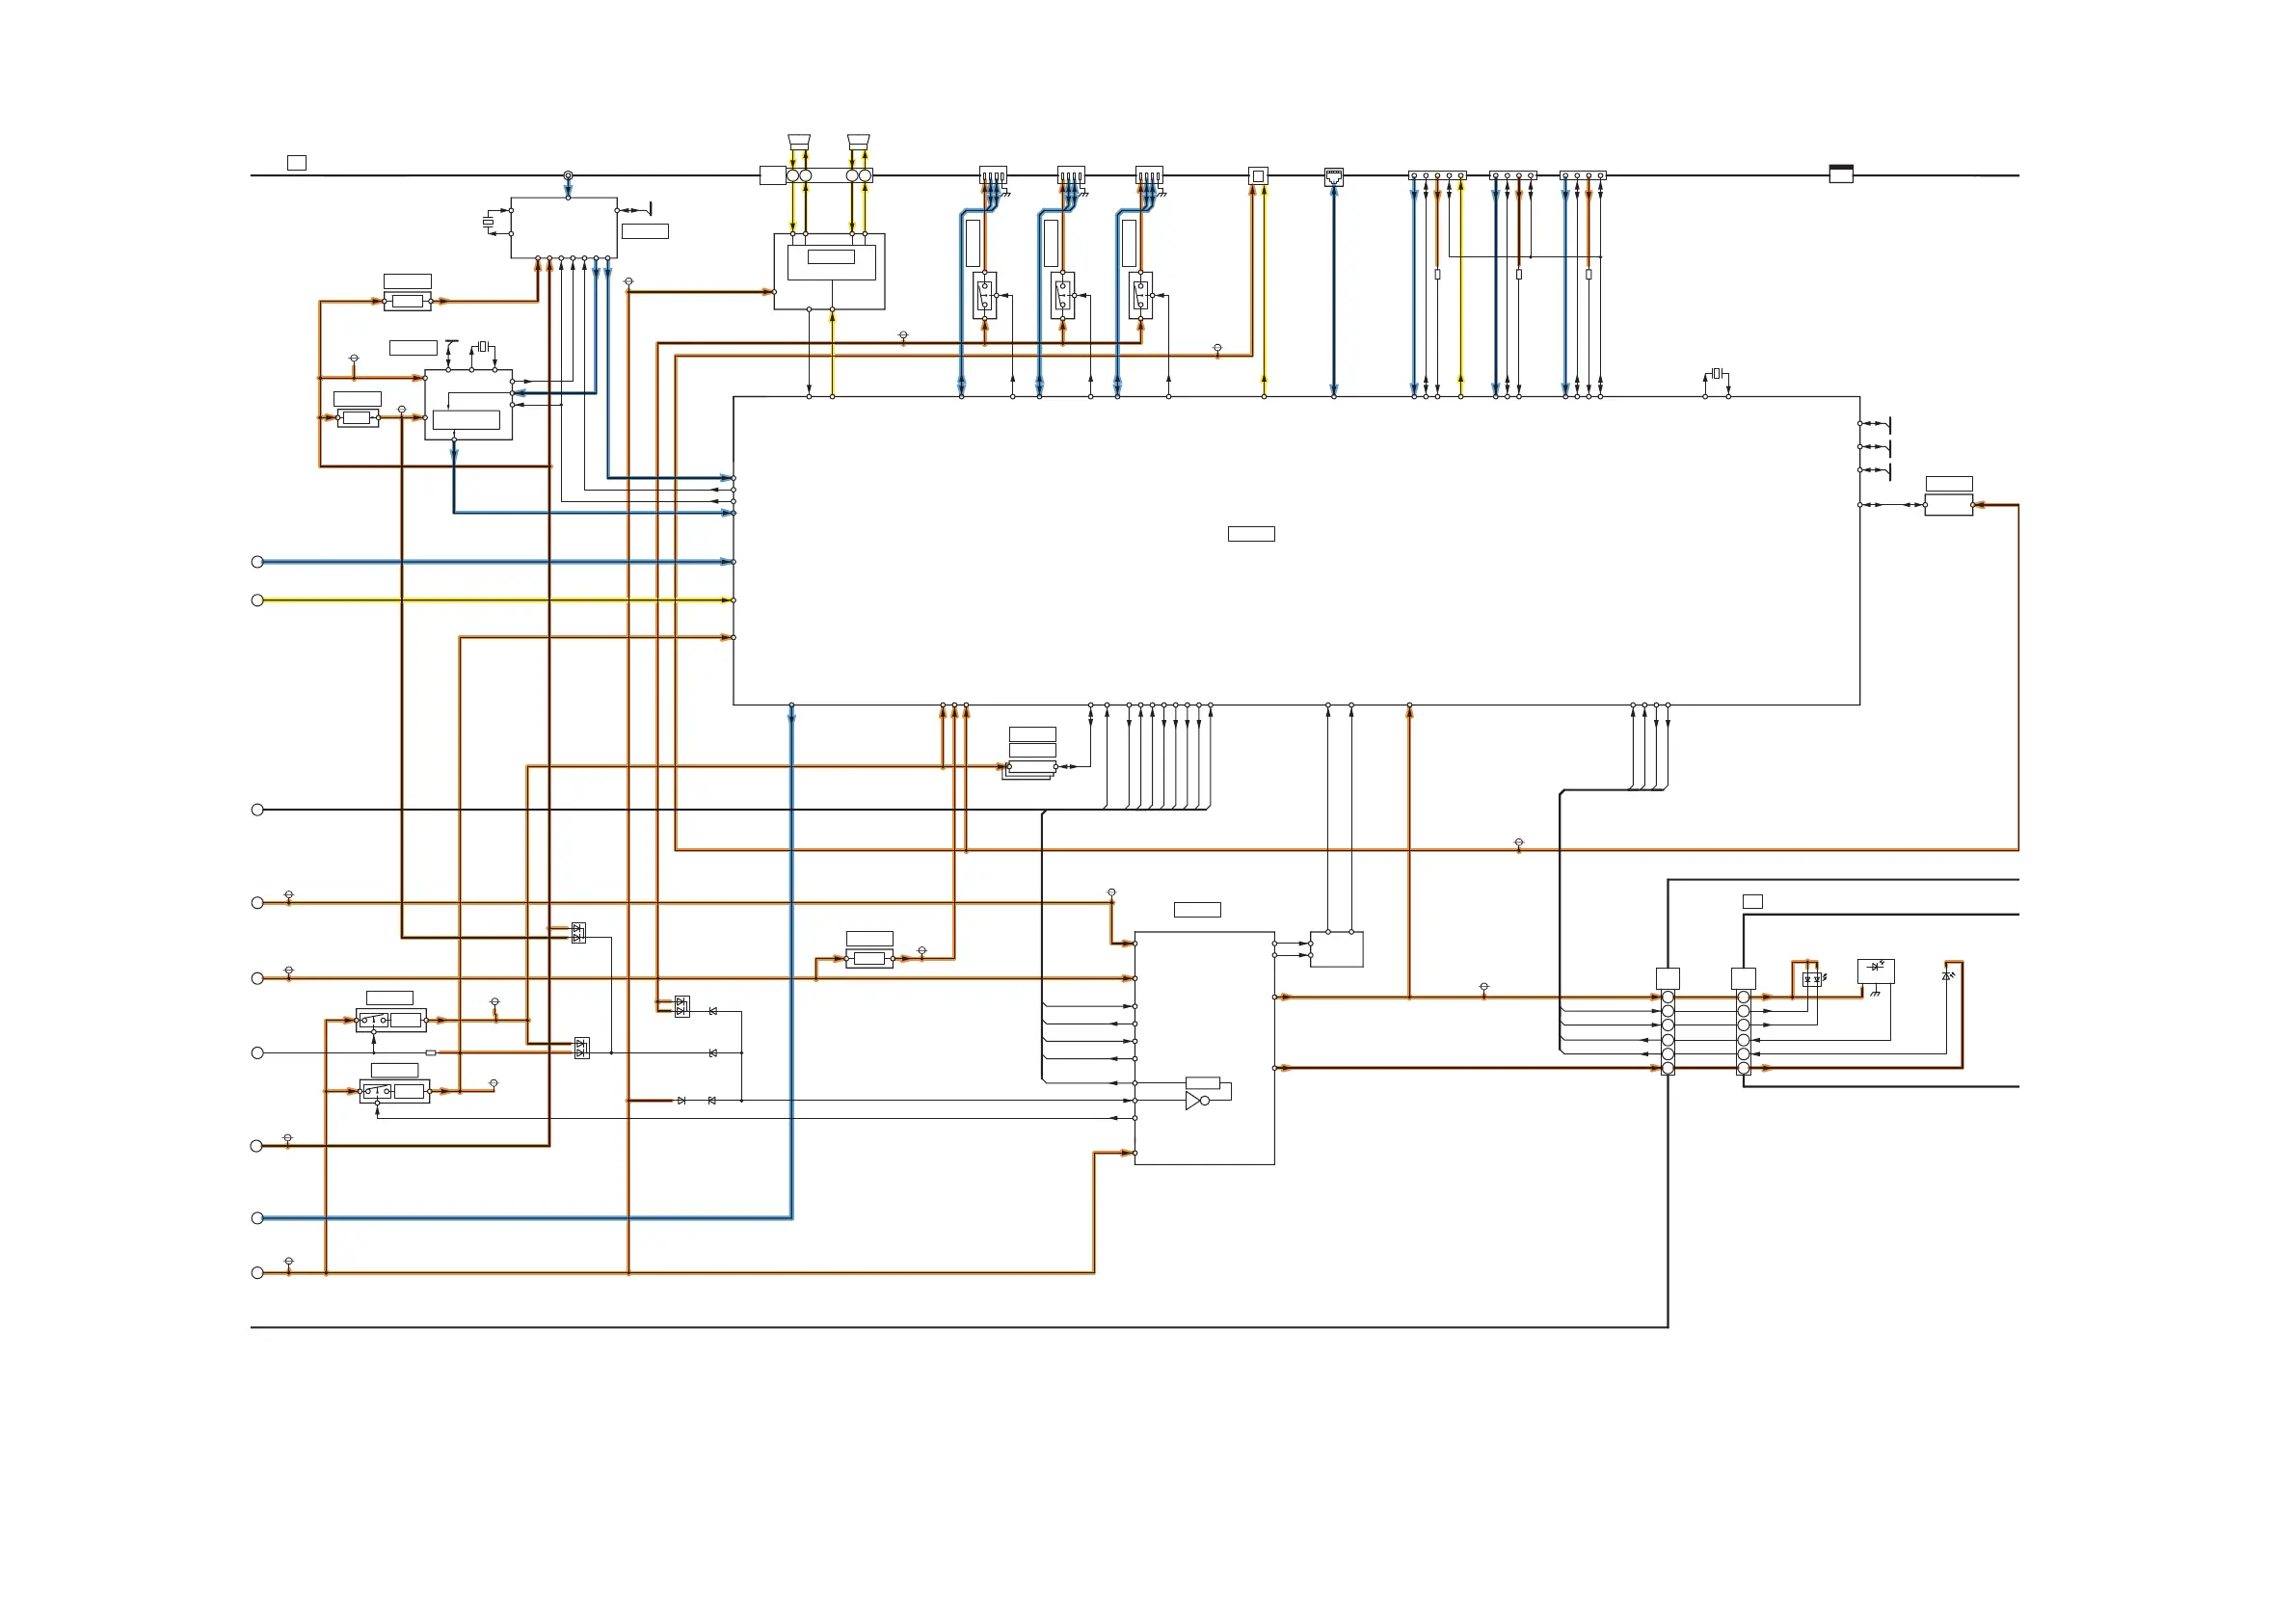The height and width of the screenshot is (1623, 2296).
Task: Click the black-topped box on top line
Action: (x=1840, y=174)
